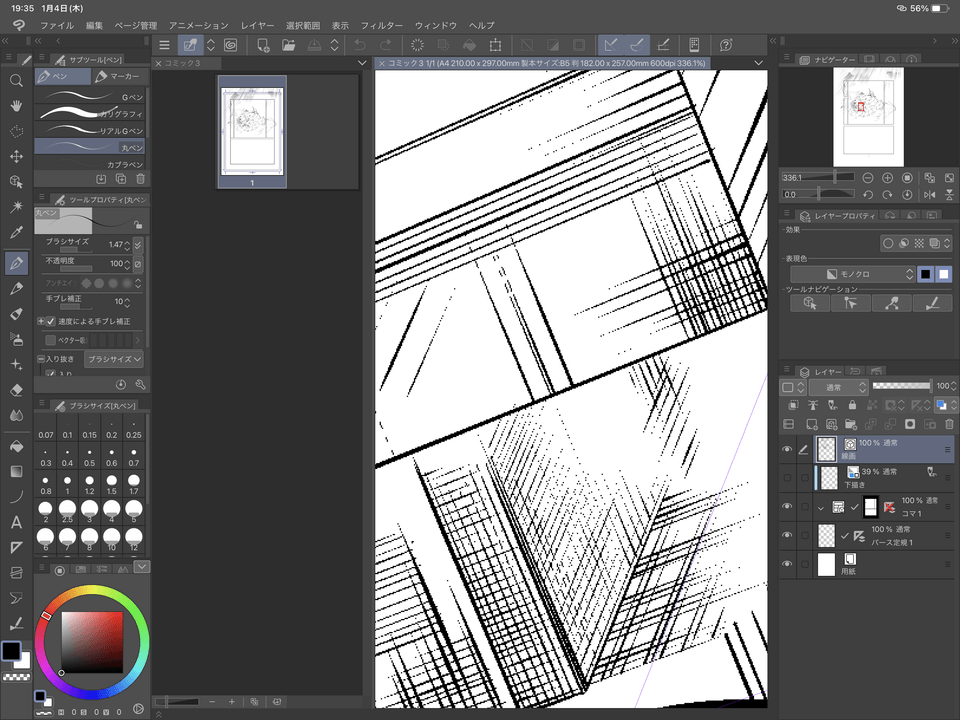Collapse the コマ 1 frame folder
960x720 pixels.
tap(821, 508)
